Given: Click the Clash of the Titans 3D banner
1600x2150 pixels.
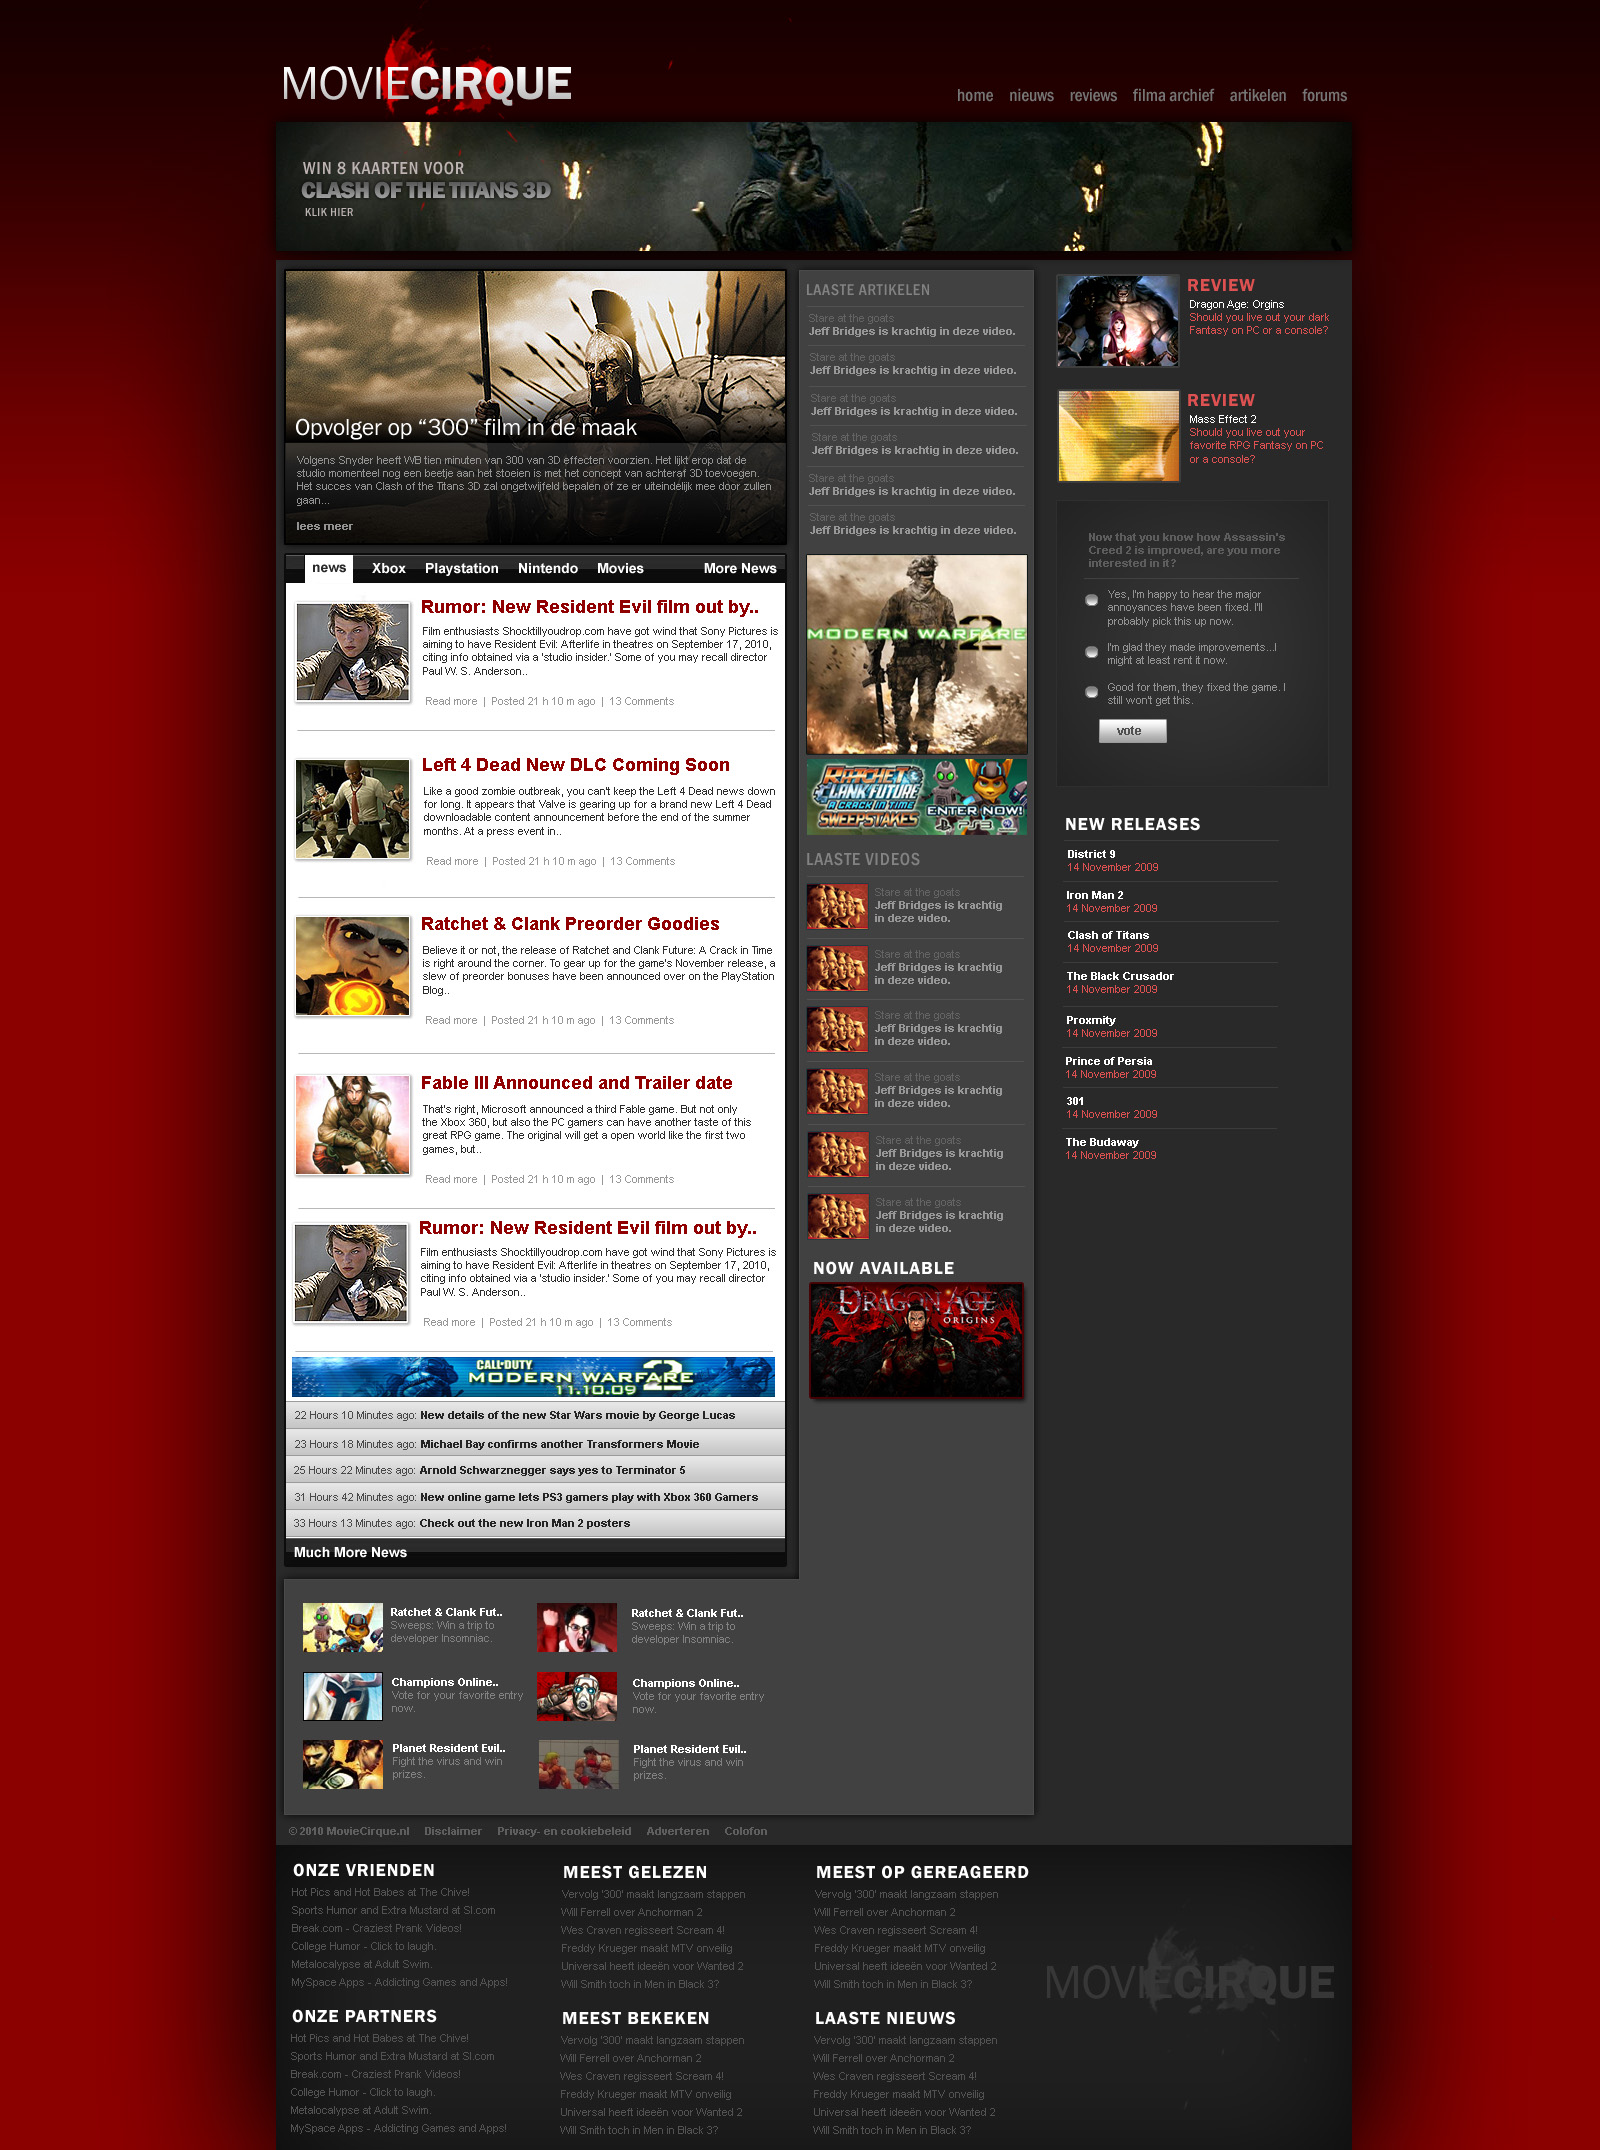Looking at the screenshot, I should pos(813,186).
